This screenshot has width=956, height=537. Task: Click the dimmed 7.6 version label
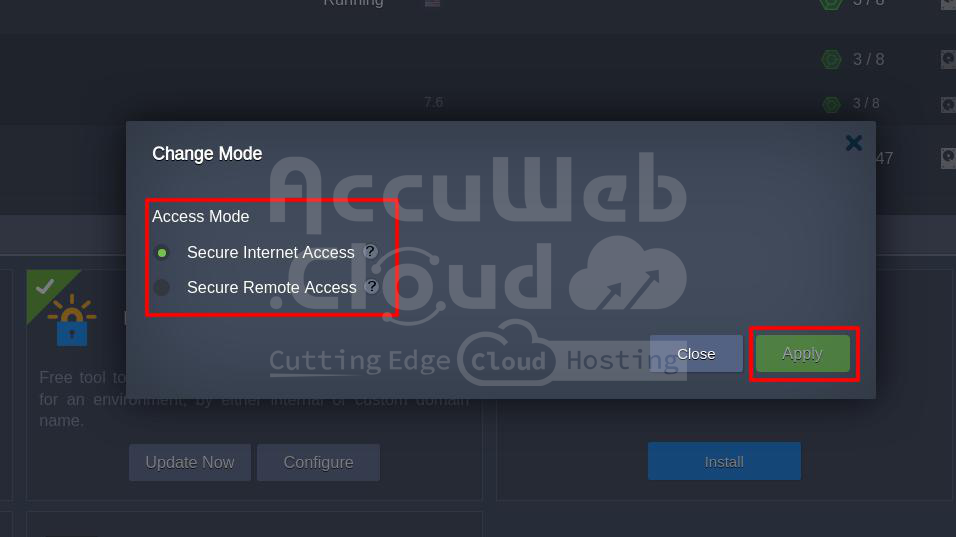tap(433, 102)
